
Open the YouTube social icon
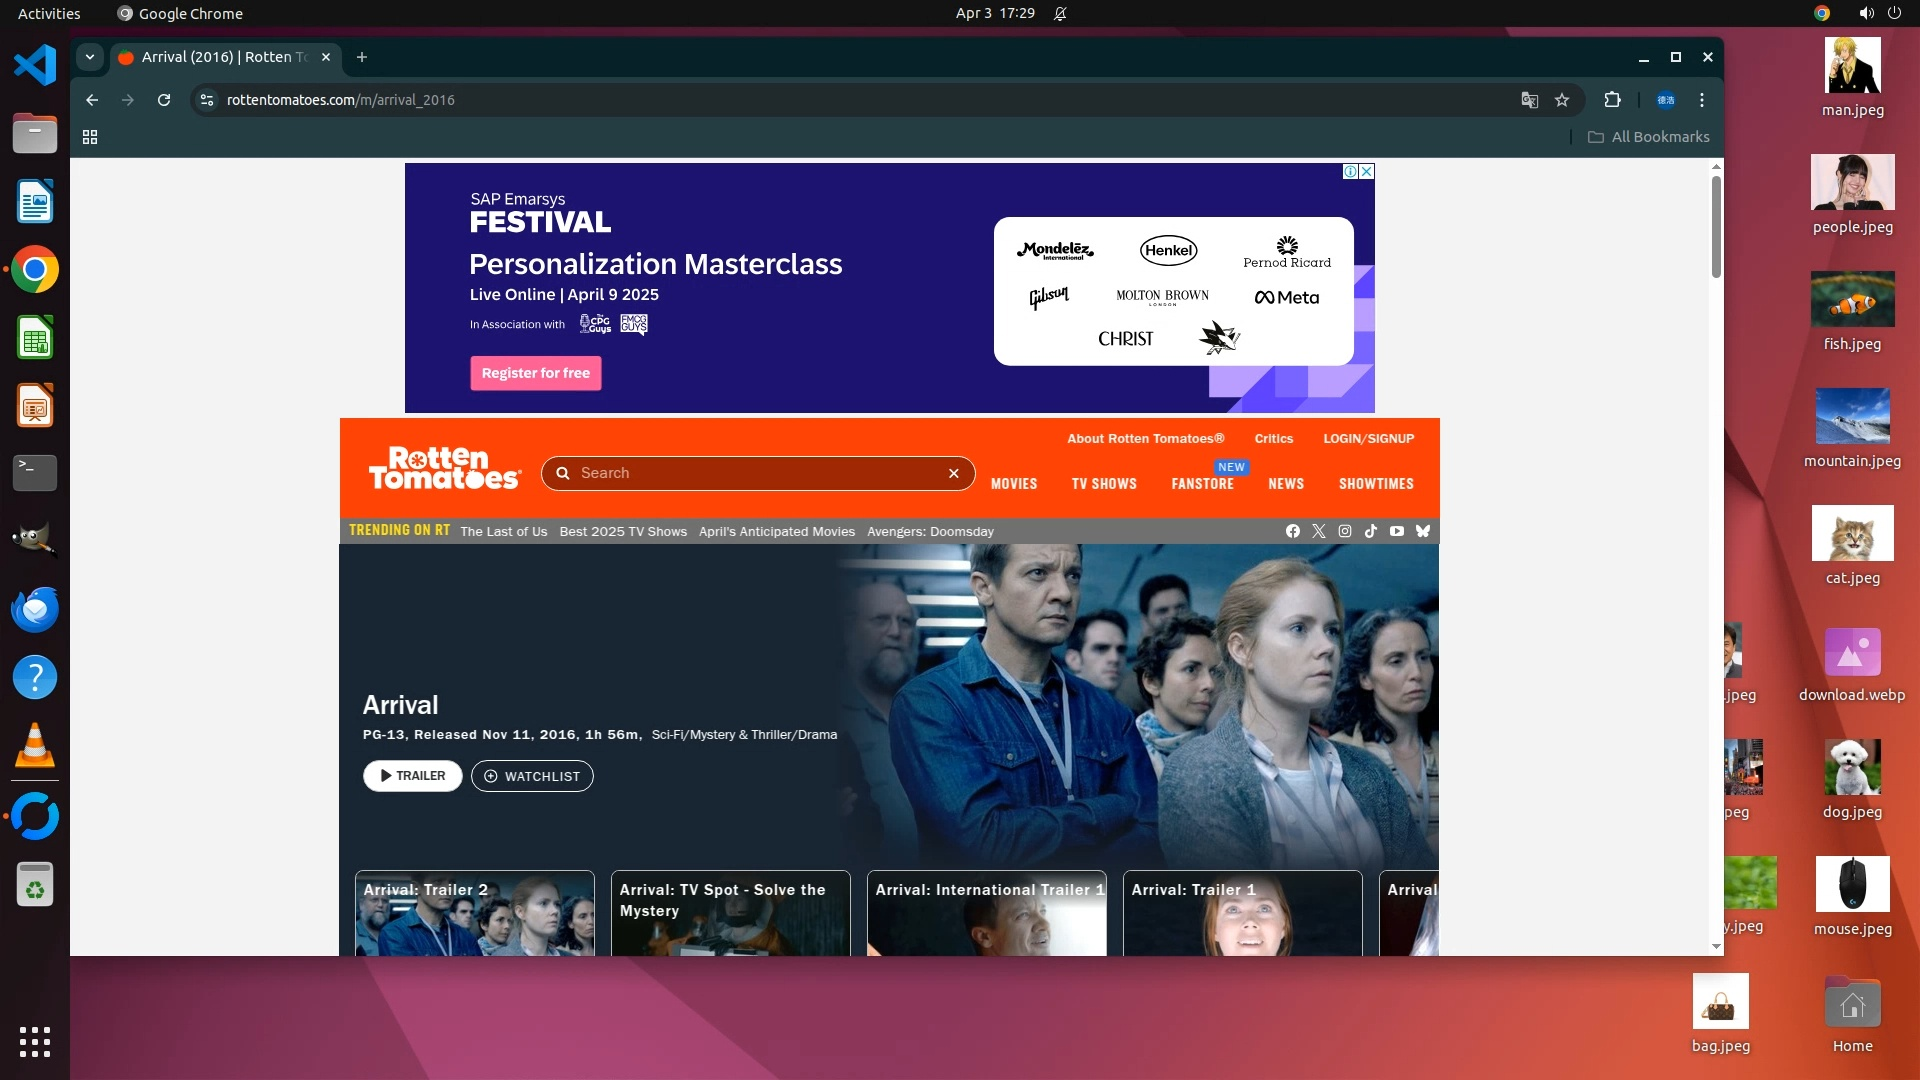[1396, 531]
